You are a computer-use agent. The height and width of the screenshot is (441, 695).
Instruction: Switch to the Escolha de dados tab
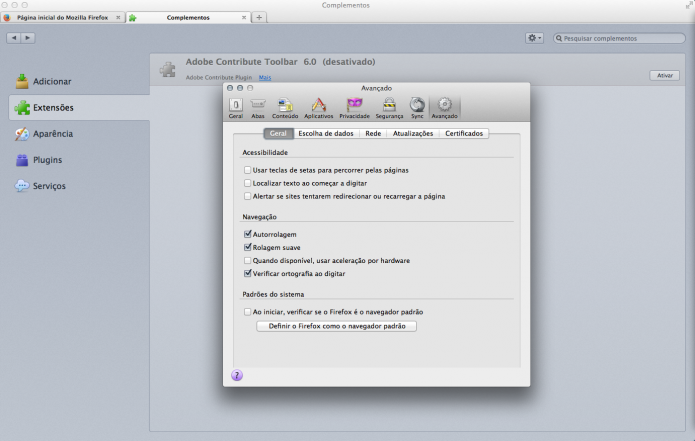coord(326,133)
